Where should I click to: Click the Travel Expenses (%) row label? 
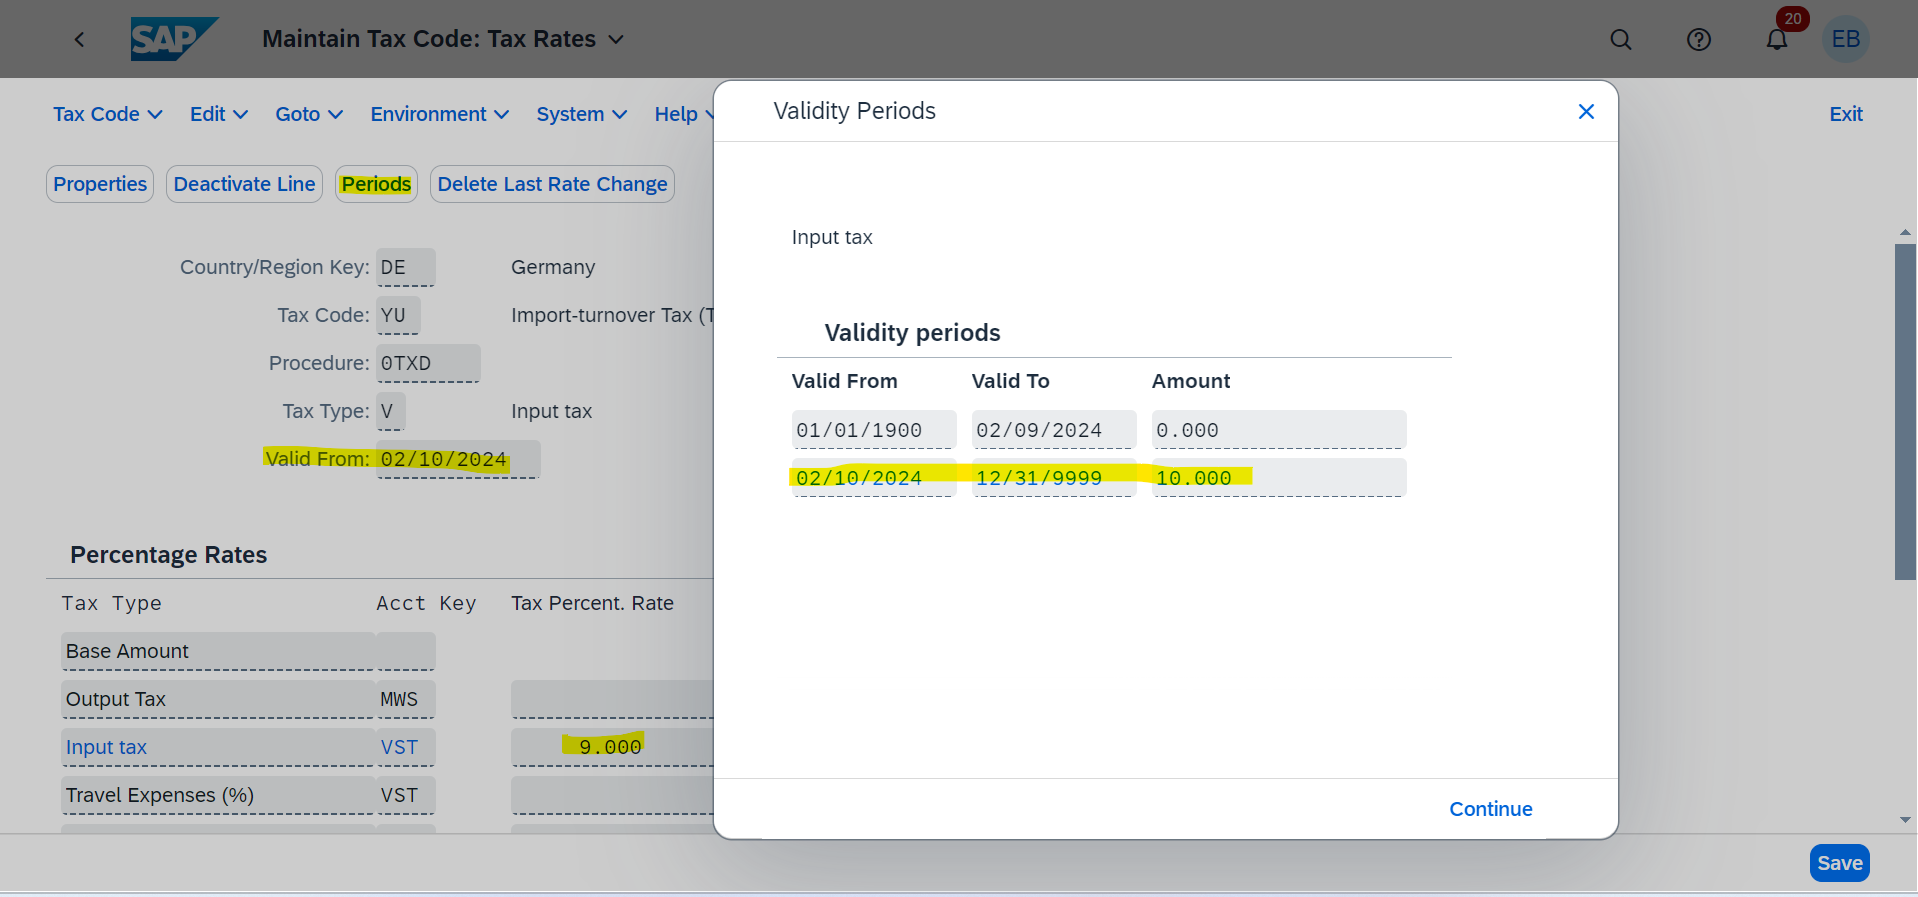point(217,795)
